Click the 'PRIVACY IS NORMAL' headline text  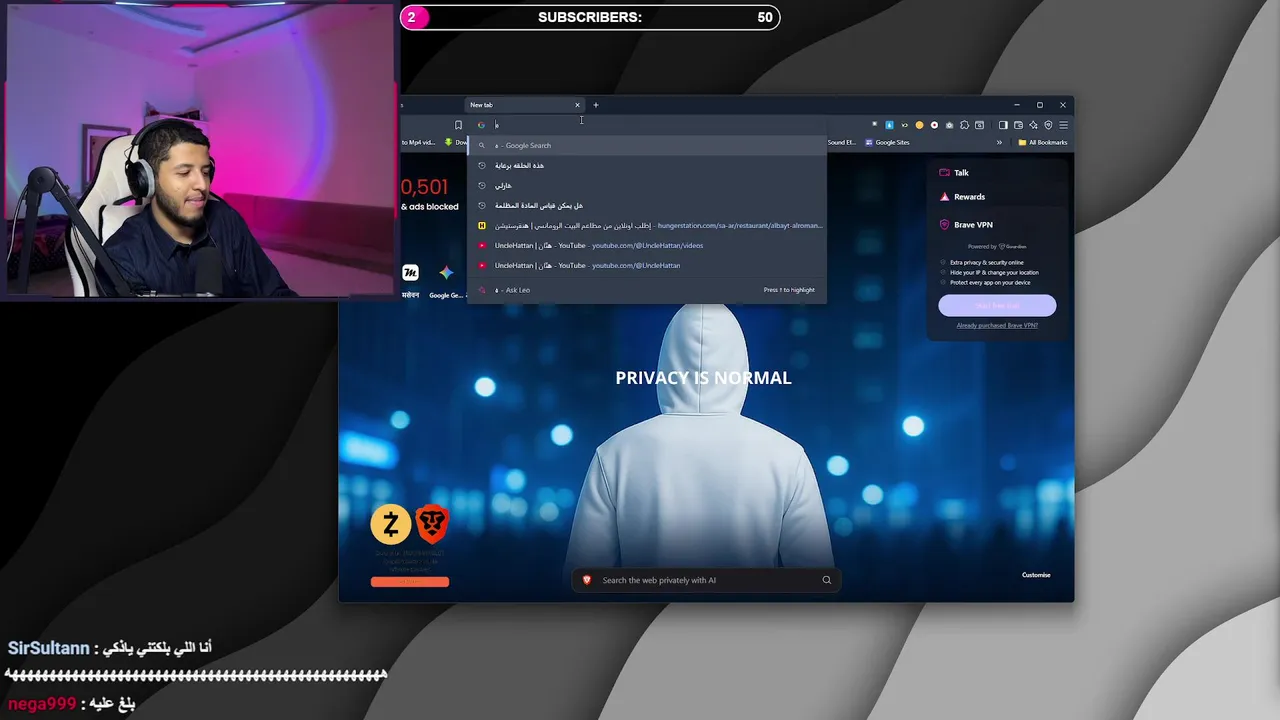703,378
